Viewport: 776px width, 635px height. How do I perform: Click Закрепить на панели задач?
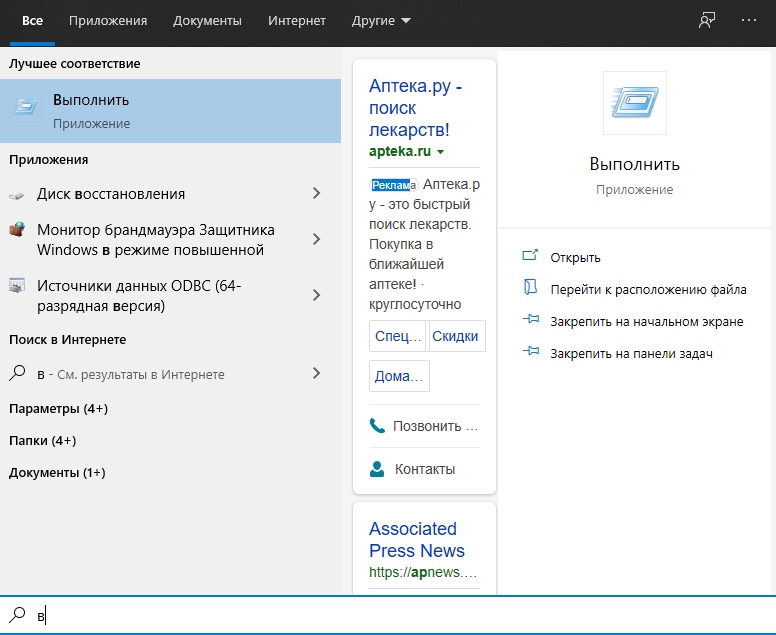[631, 354]
